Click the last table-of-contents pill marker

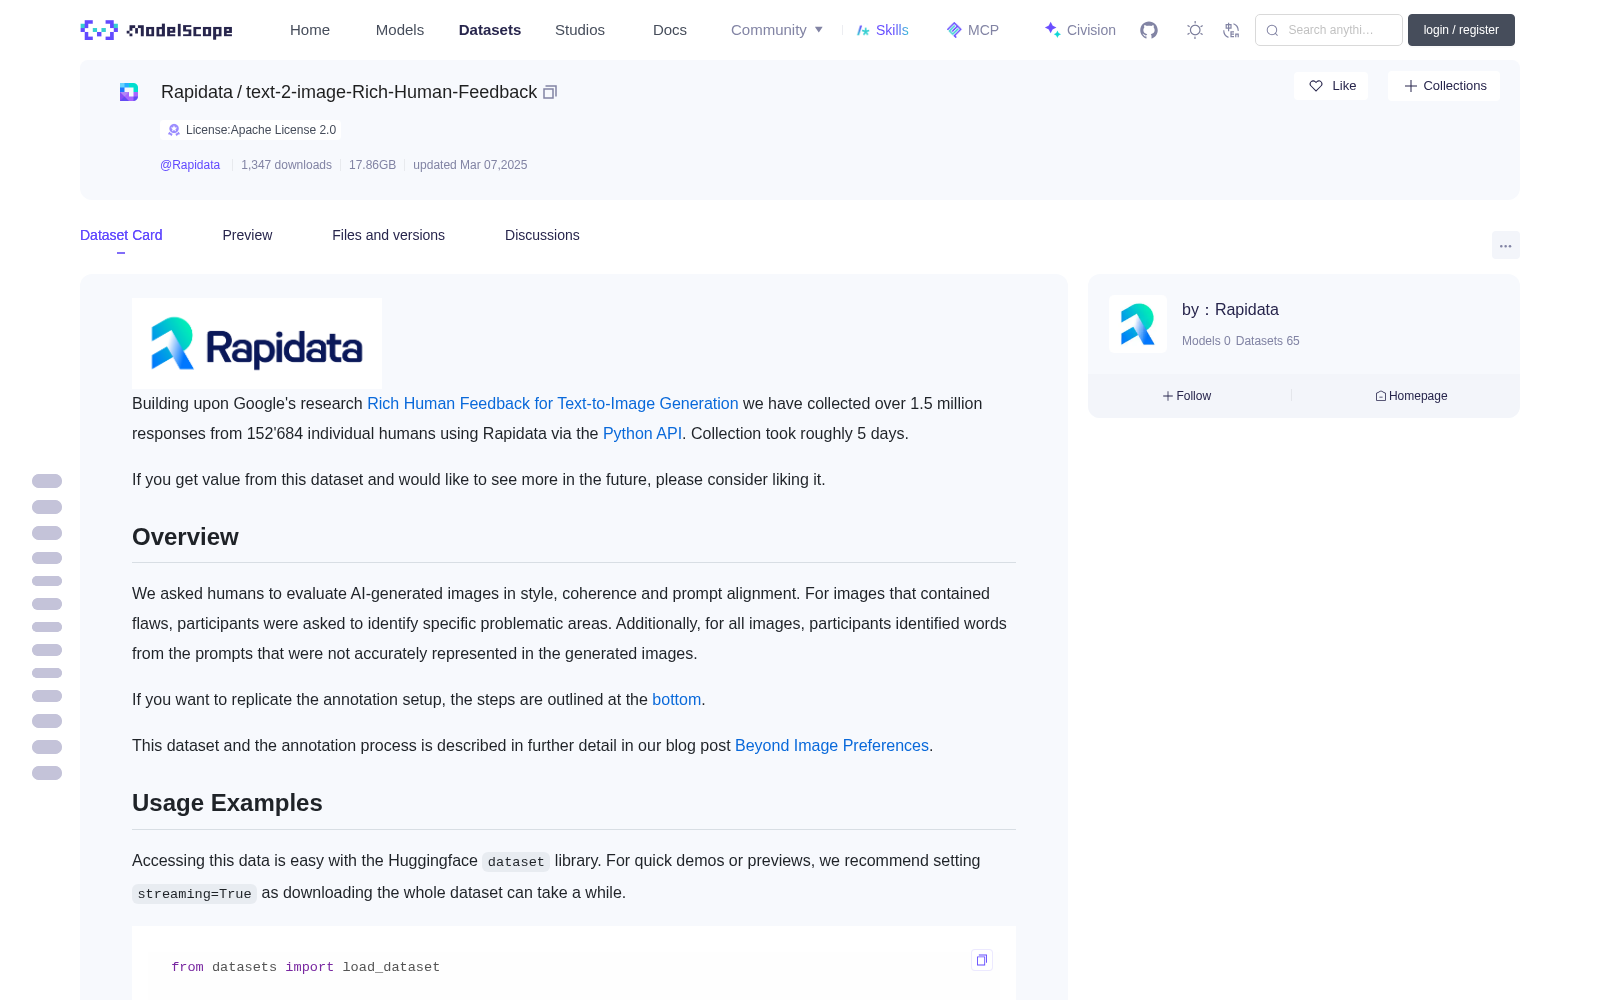(47, 773)
